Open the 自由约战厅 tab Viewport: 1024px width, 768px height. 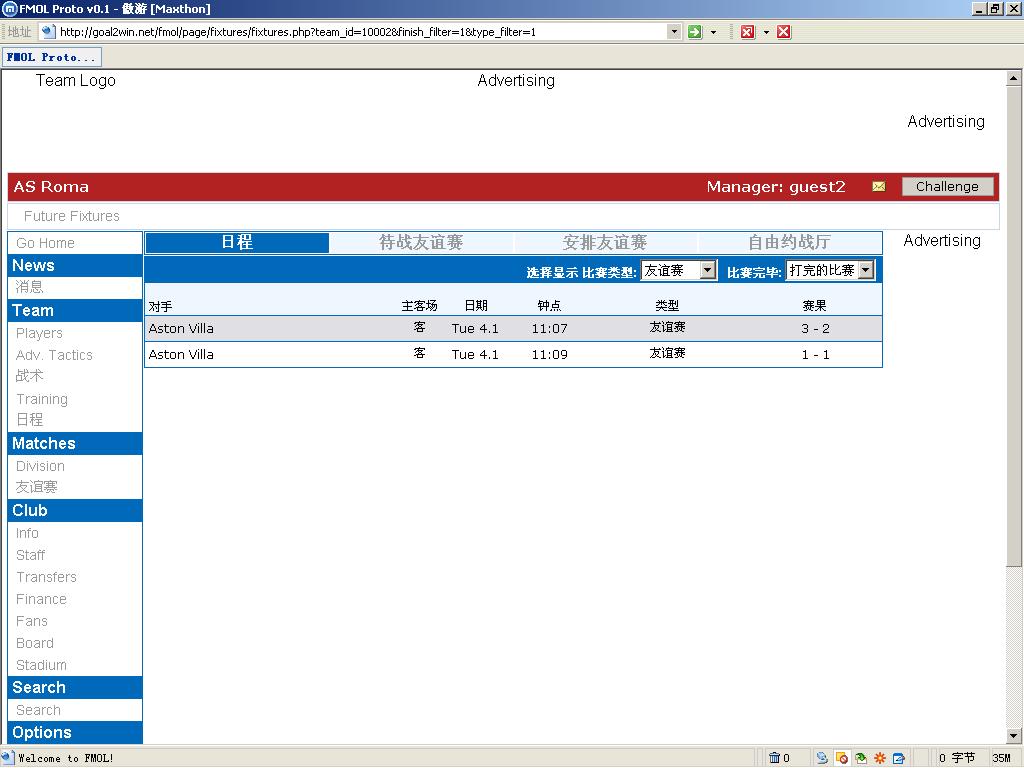point(789,242)
